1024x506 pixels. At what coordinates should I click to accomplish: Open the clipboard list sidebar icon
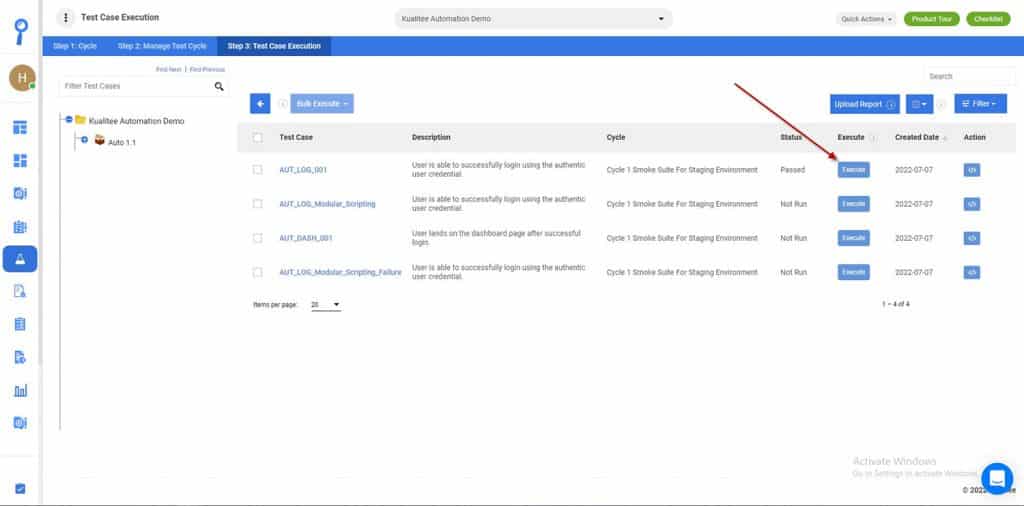point(20,324)
